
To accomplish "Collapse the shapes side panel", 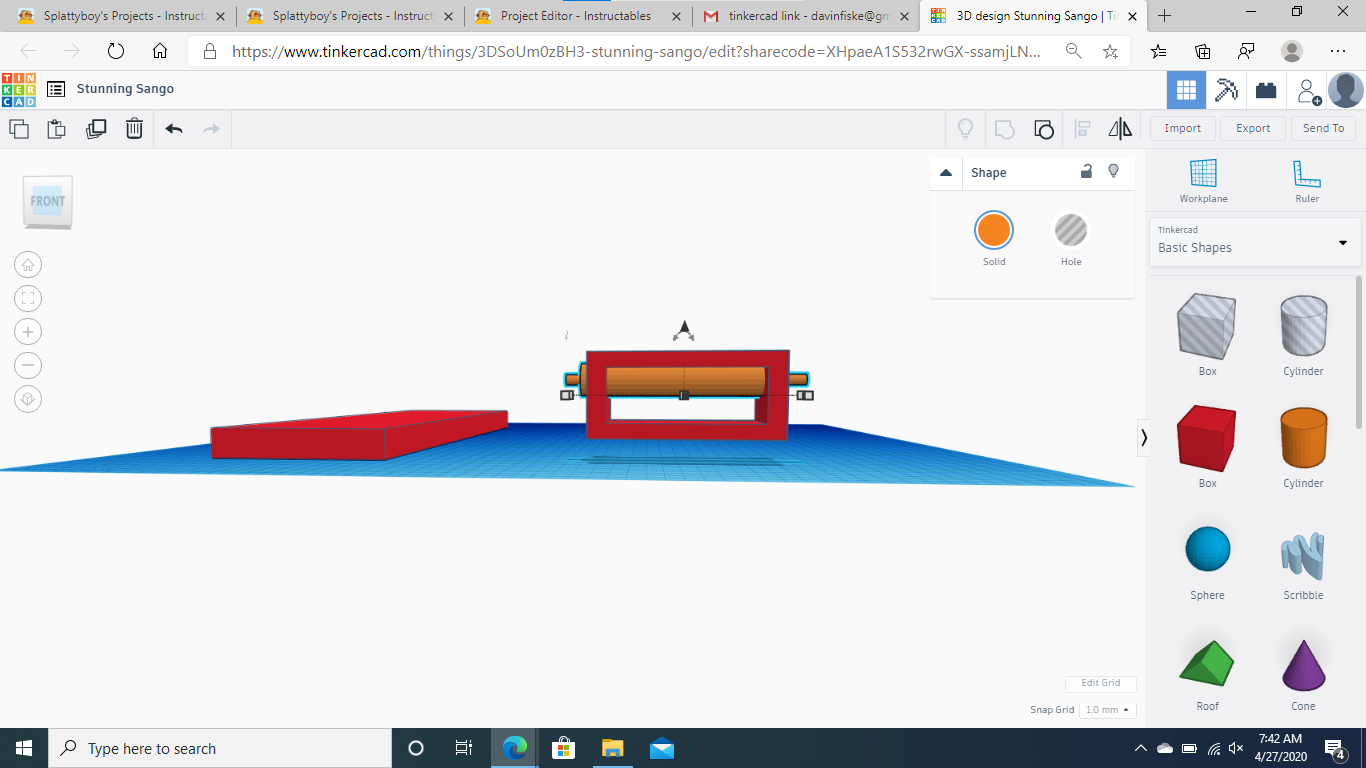I will coord(1144,437).
